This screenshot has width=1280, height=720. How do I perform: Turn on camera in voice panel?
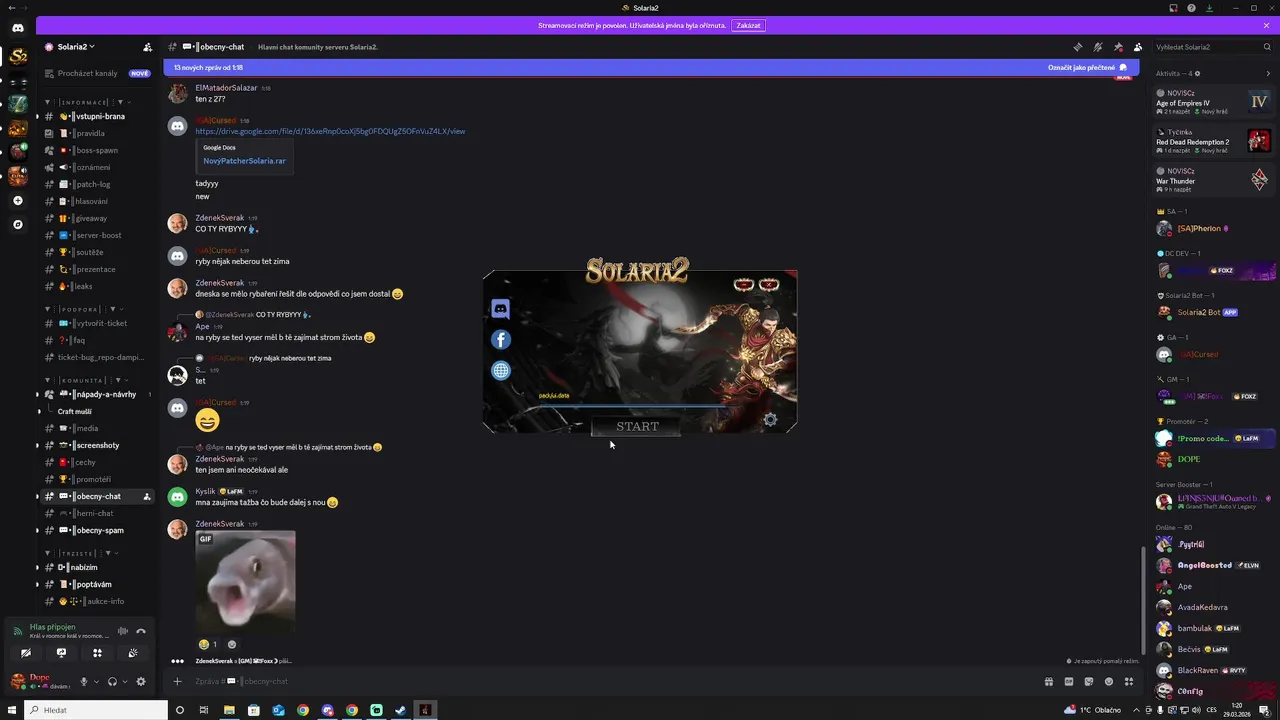tap(26, 653)
